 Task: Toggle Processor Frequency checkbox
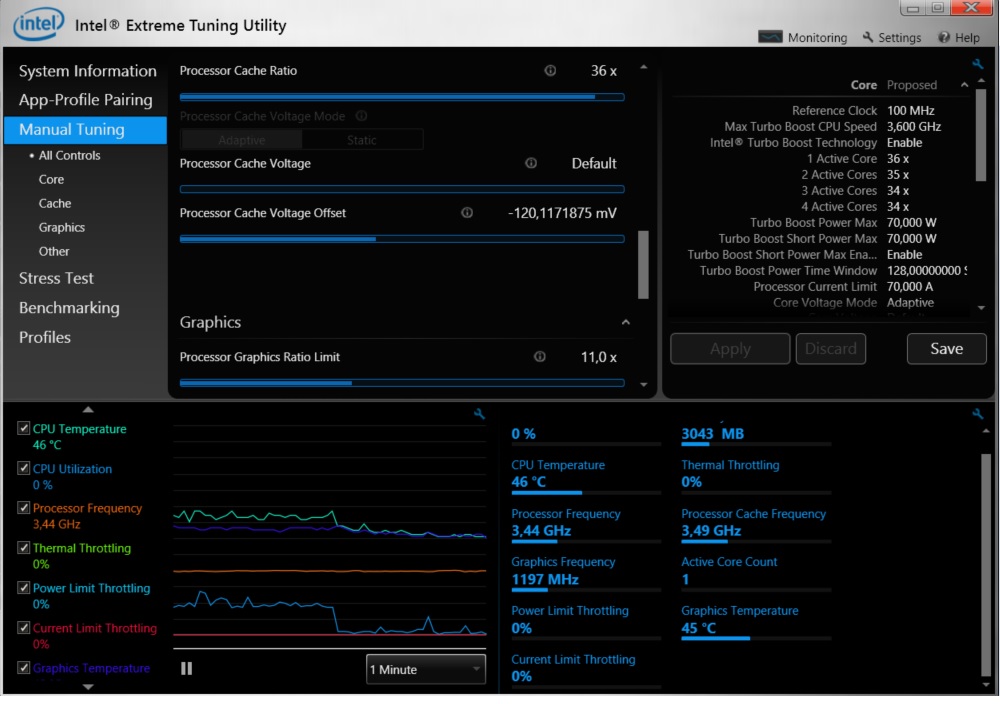point(24,508)
